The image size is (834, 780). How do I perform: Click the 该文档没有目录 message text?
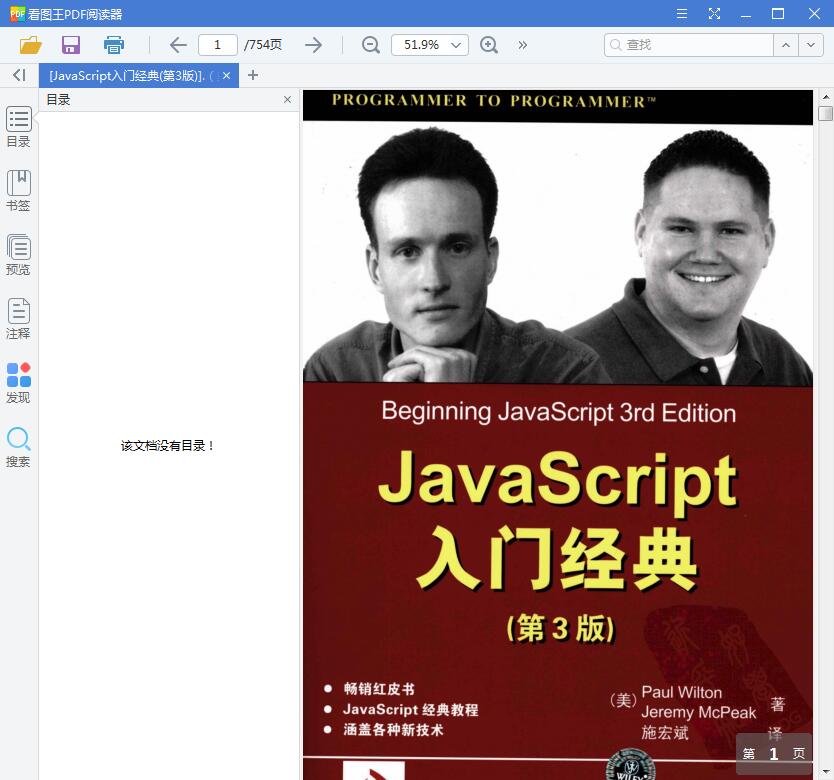(x=166, y=446)
